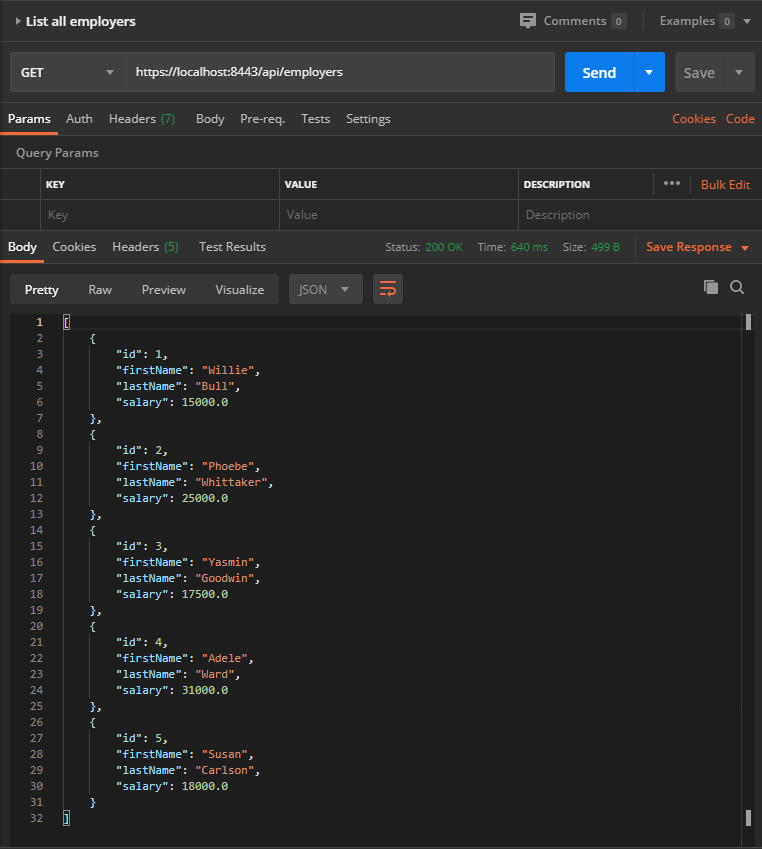Toggle the wrap lines icon button
The height and width of the screenshot is (849, 762).
(388, 289)
